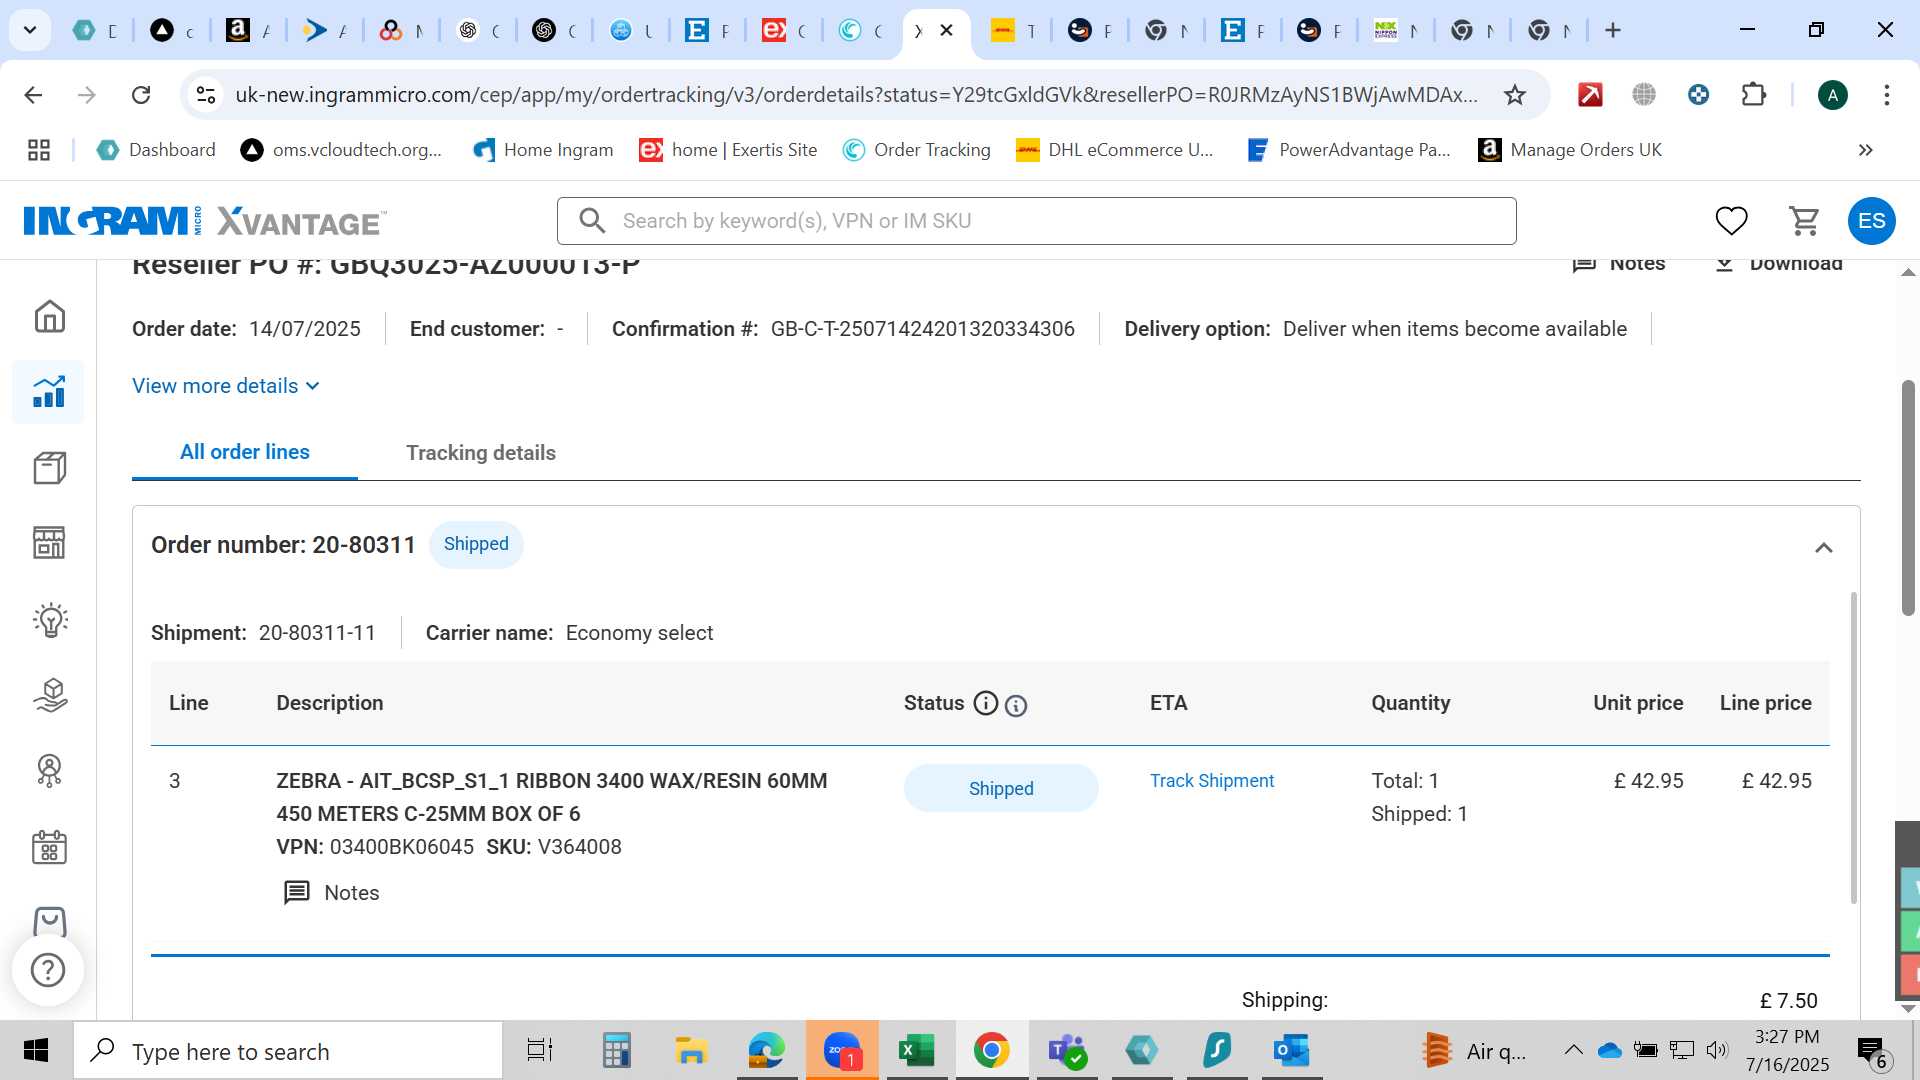
Task: Open the products box sidebar icon
Action: pyautogui.click(x=49, y=468)
